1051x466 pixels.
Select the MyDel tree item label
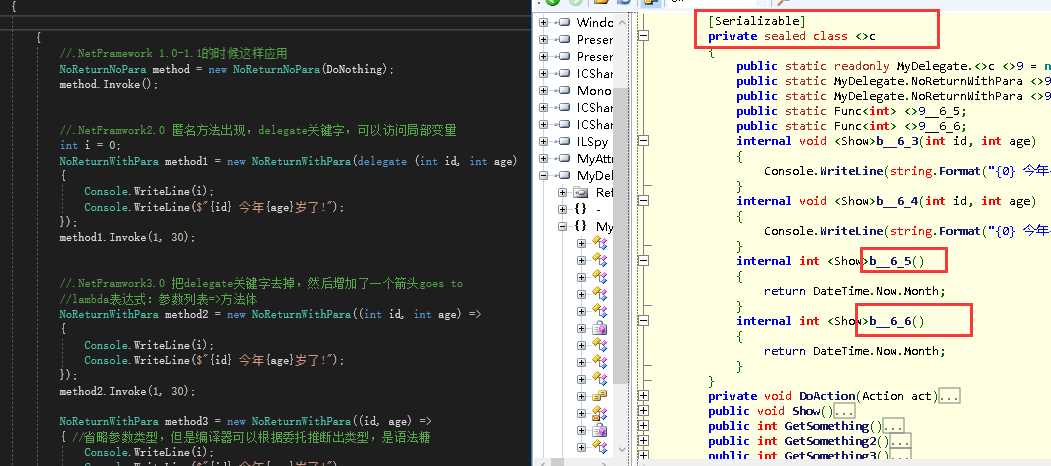click(x=595, y=176)
